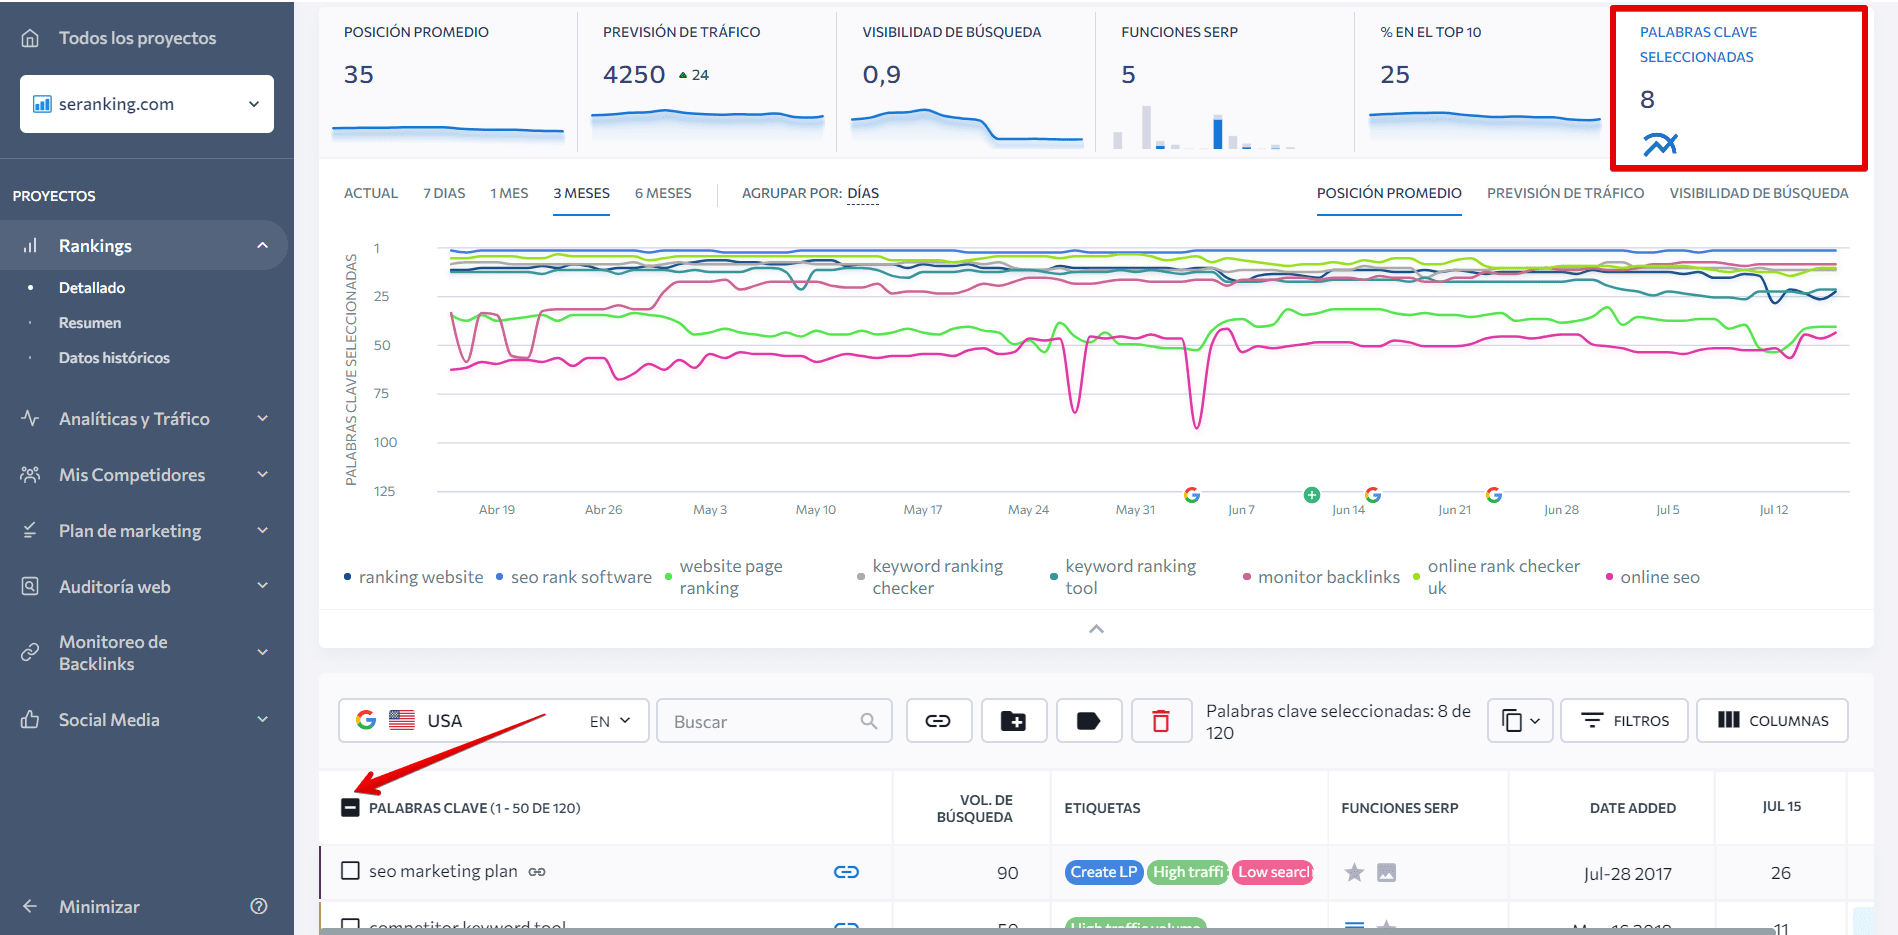Click the tag label toolbar button
This screenshot has width=1898, height=935.
click(x=1089, y=721)
